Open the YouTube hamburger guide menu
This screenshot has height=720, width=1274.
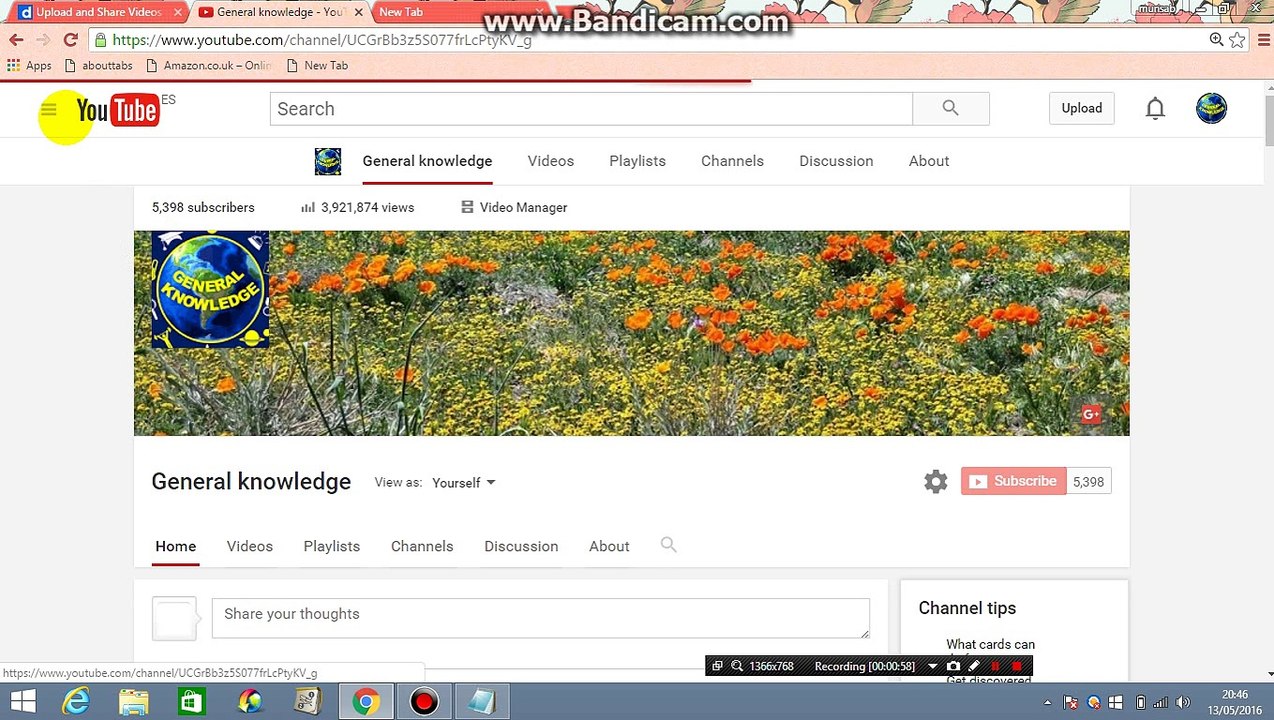click(48, 110)
